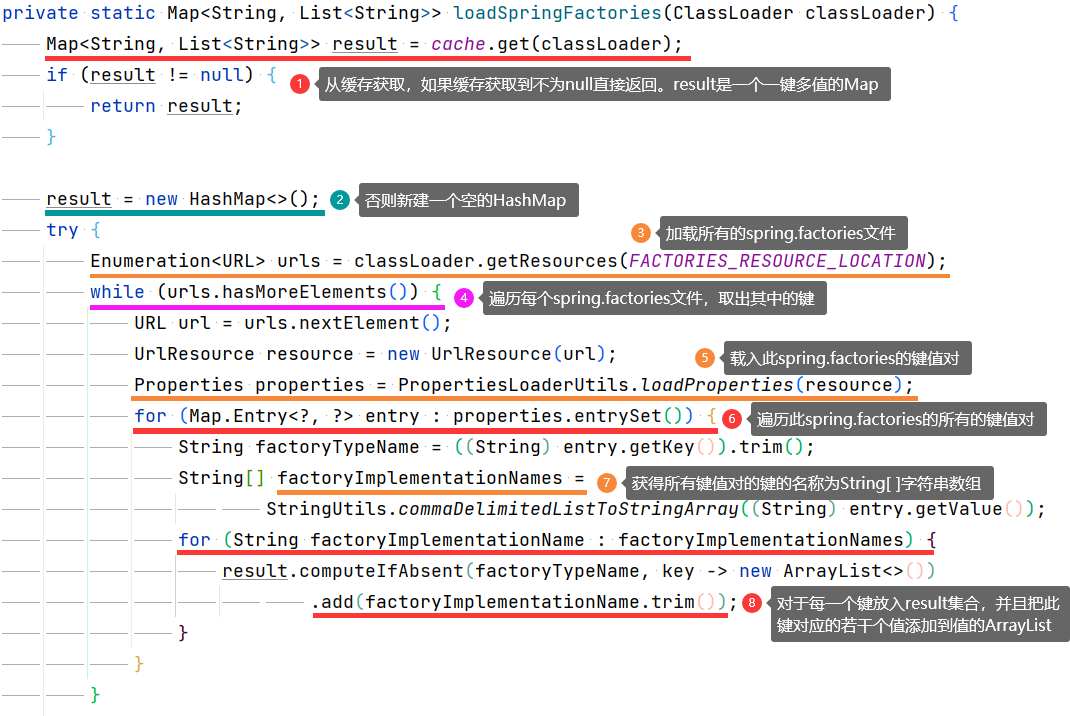Select the orange number 5 badge
Image resolution: width=1070 pixels, height=716 pixels.
click(x=705, y=358)
